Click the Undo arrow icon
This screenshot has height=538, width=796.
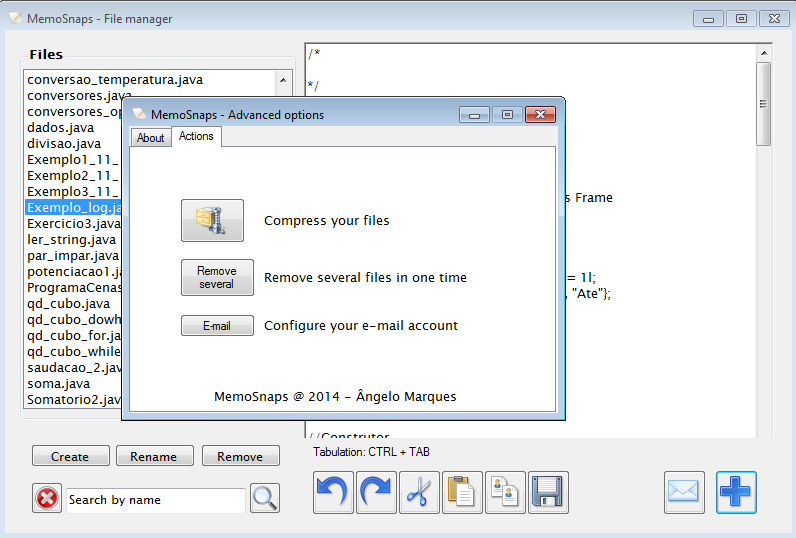pos(333,492)
